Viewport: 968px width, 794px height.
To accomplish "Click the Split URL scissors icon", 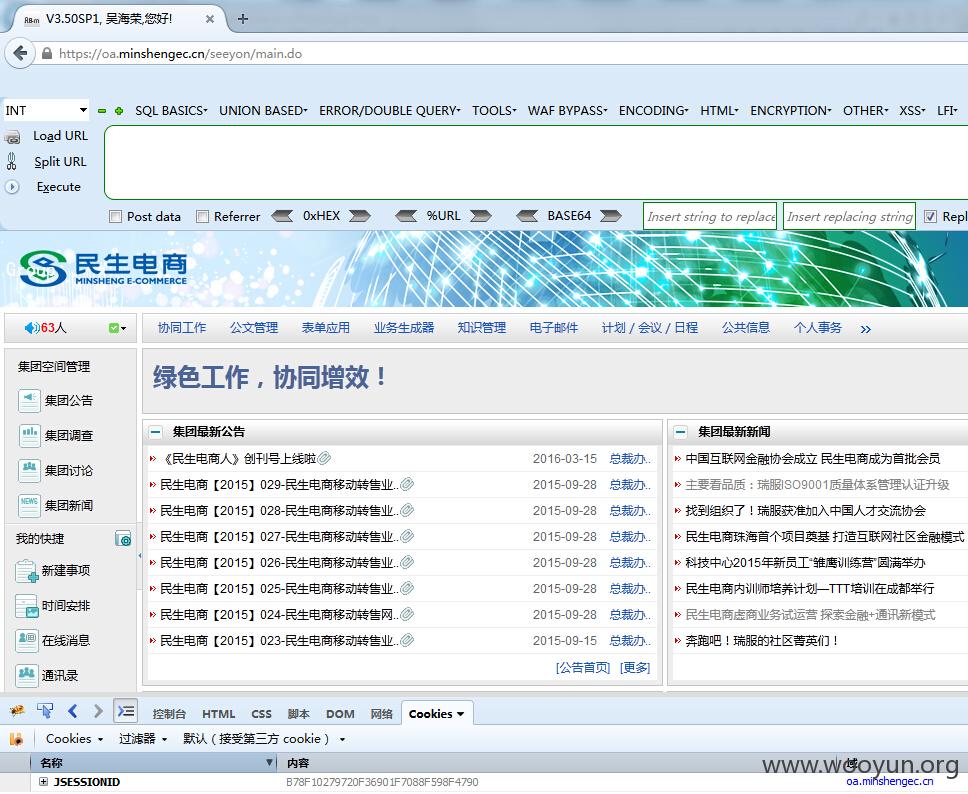I will click(12, 162).
